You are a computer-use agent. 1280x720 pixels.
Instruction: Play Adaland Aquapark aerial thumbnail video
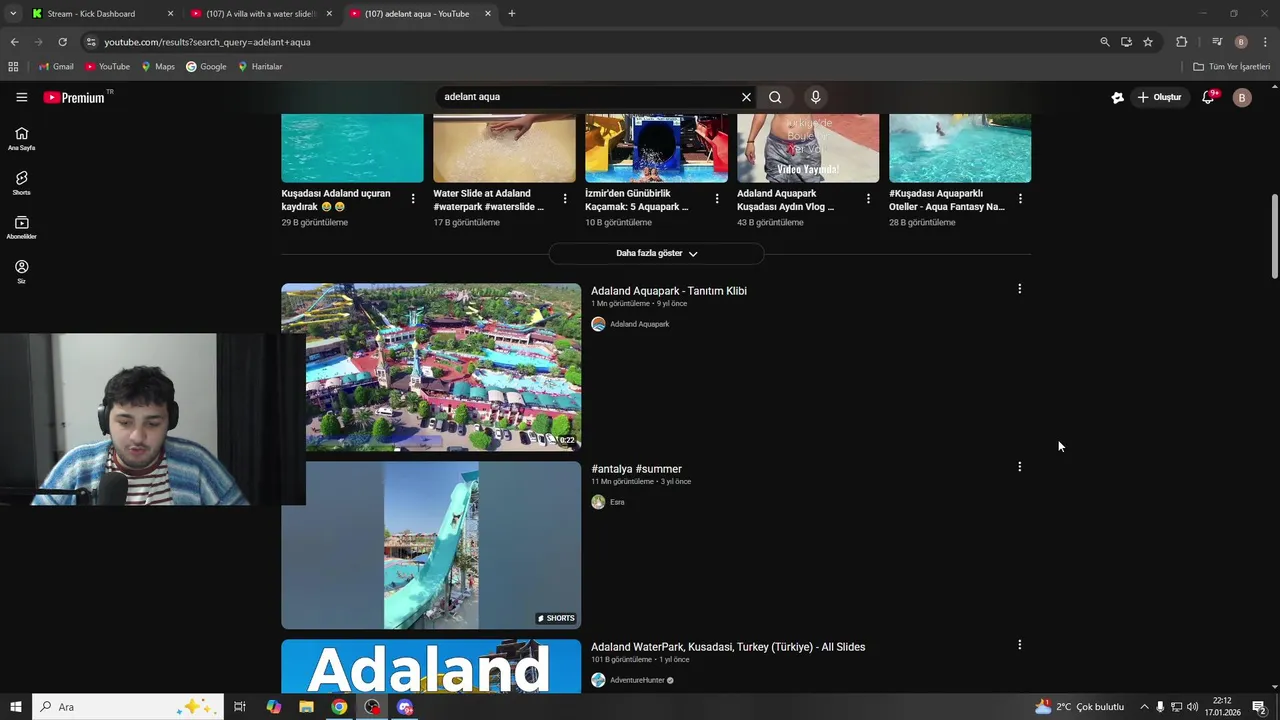click(431, 367)
